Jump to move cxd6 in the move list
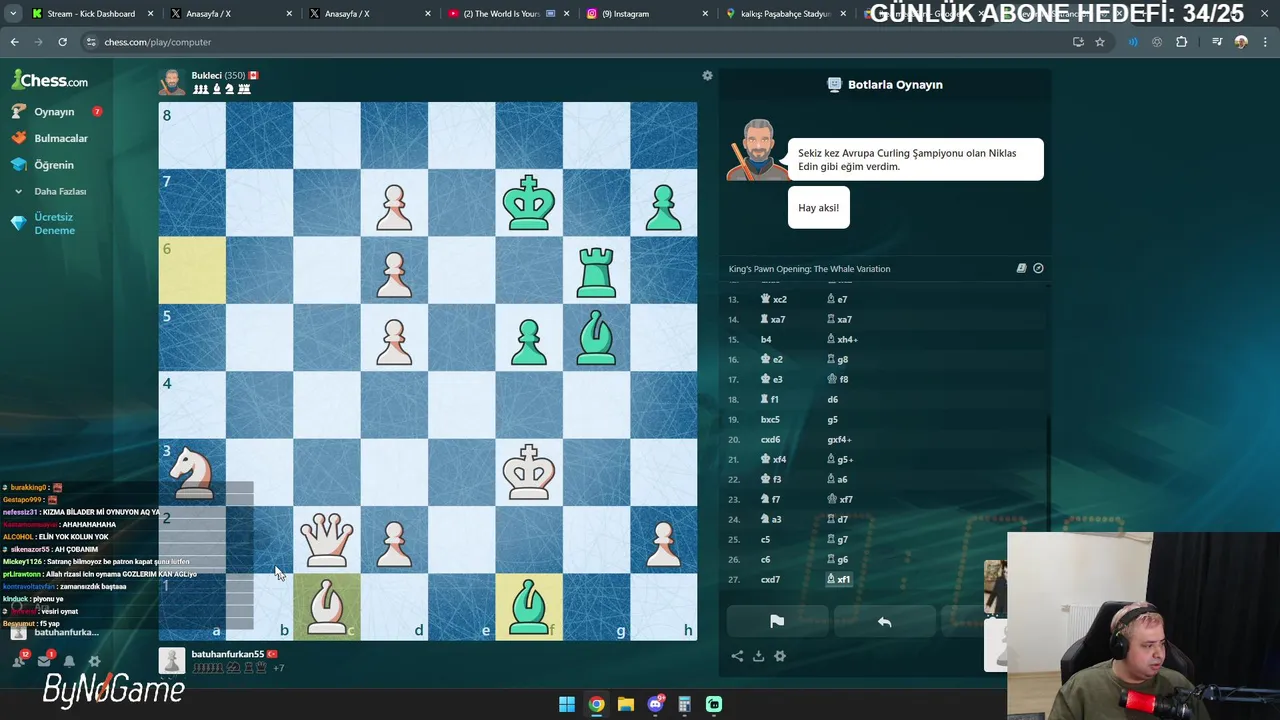This screenshot has height=720, width=1280. tap(770, 439)
